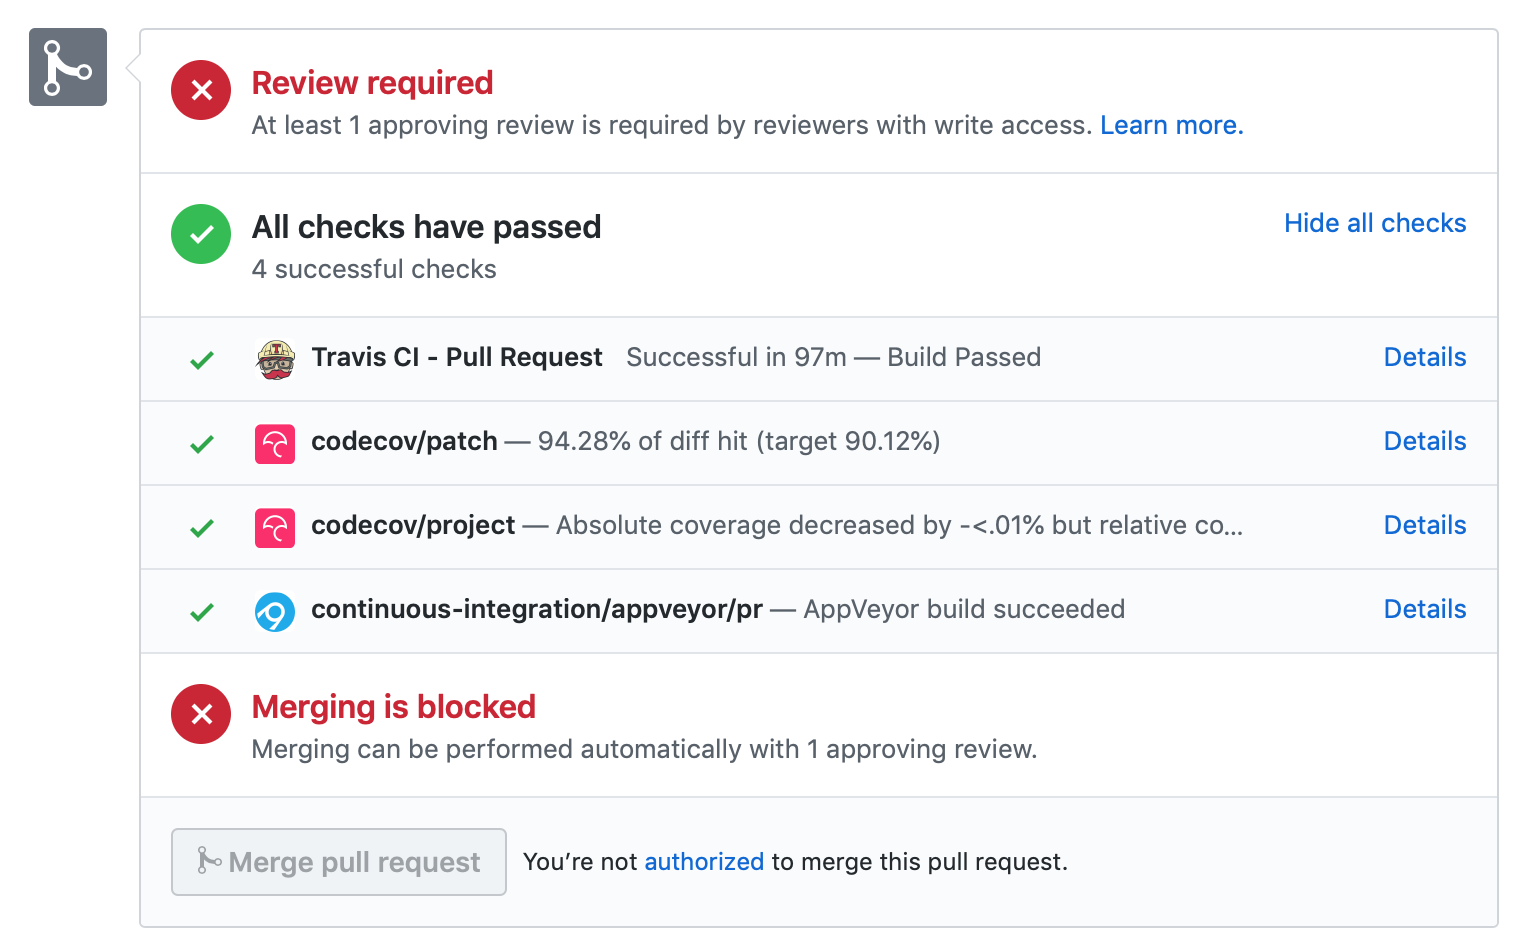The image size is (1530, 950).
Task: Click the codecov/patch pink umbrella icon
Action: click(275, 443)
